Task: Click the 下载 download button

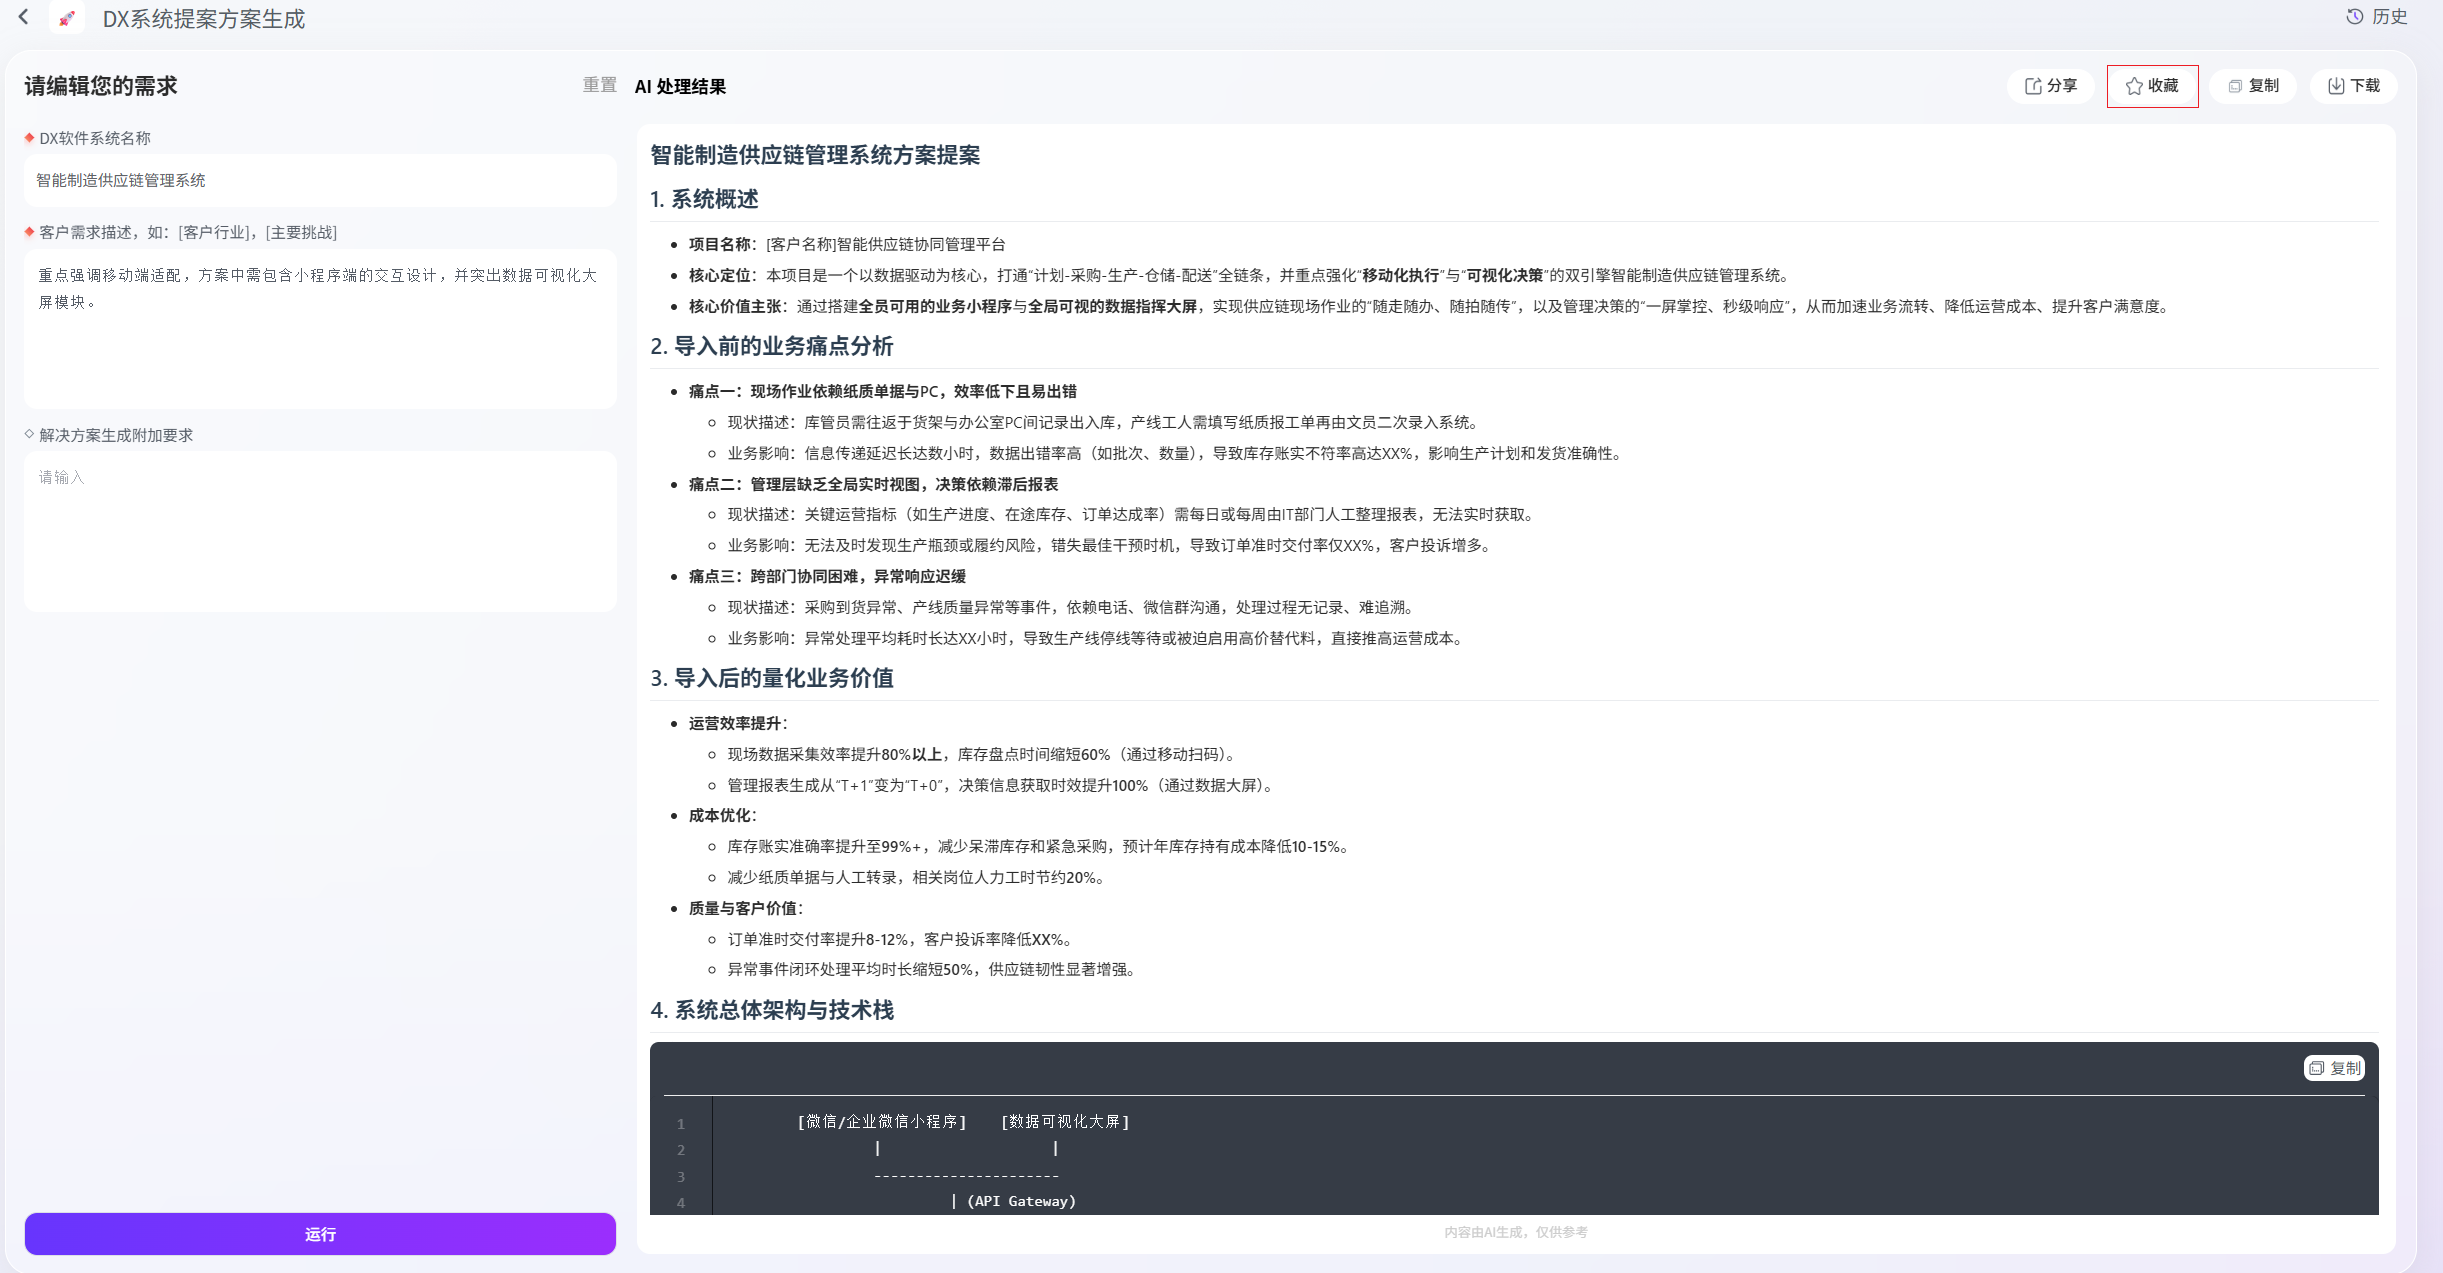Action: pos(2354,86)
